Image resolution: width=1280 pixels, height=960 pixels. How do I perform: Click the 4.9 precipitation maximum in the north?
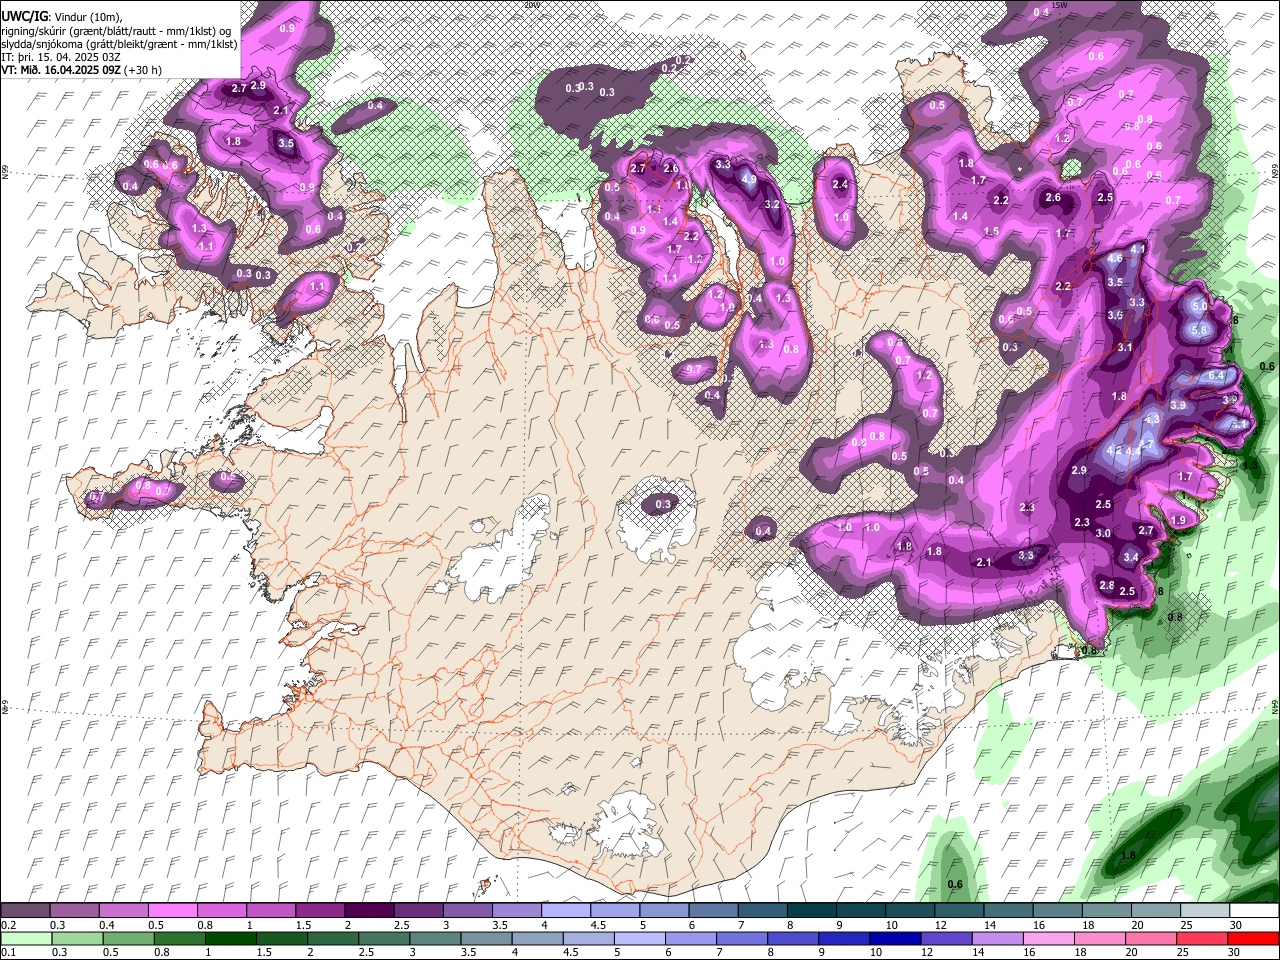749,180
